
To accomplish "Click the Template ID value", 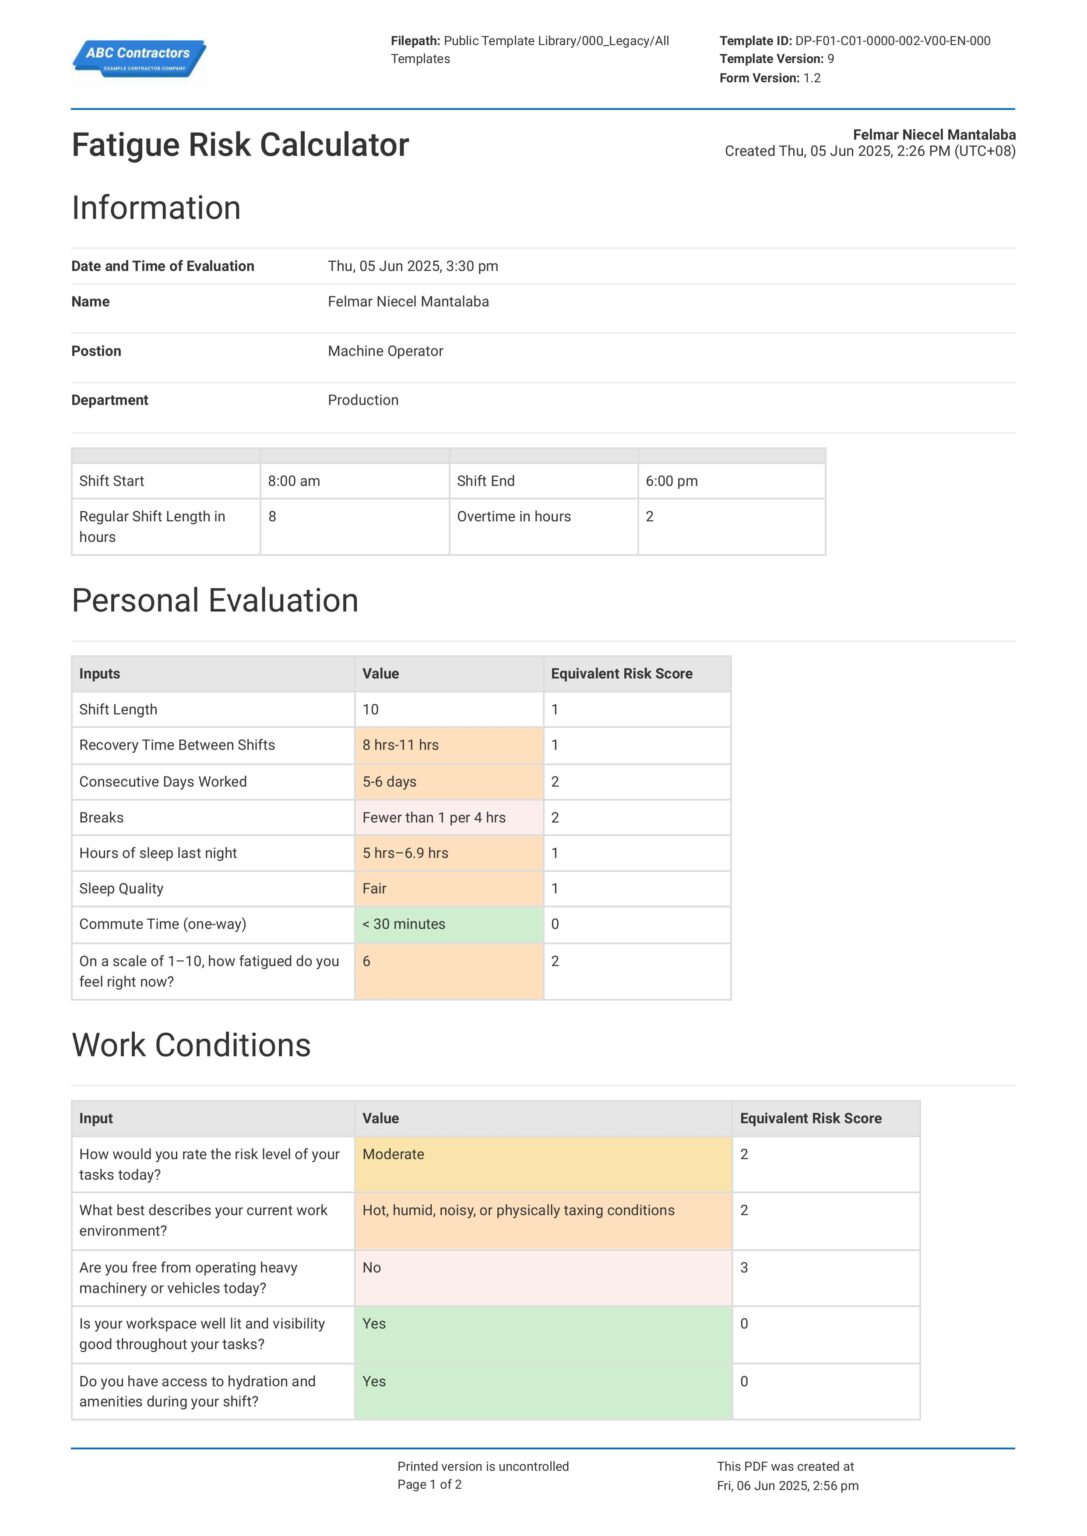I will [x=890, y=41].
